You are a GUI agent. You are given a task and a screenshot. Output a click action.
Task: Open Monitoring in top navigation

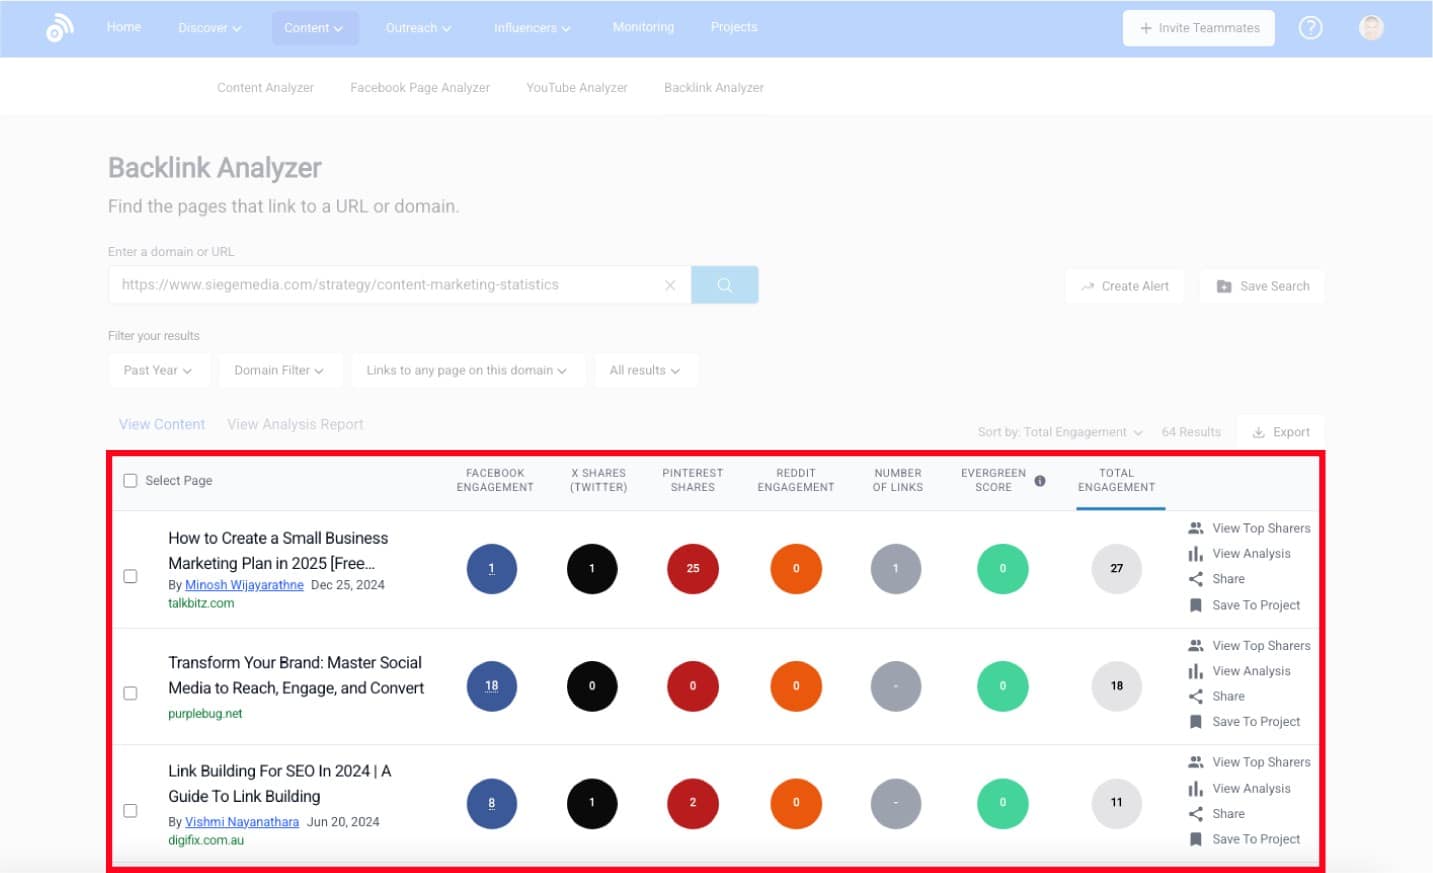click(x=643, y=27)
